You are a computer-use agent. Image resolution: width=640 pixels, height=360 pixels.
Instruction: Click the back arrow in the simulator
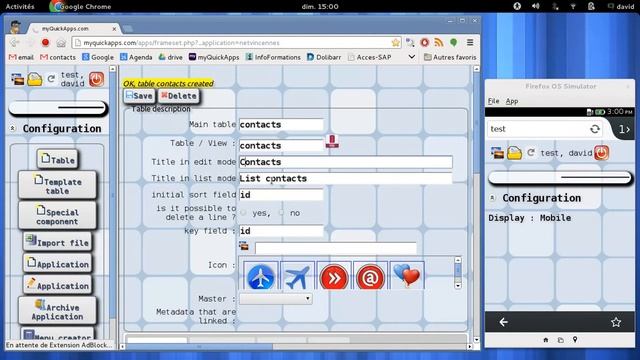[504, 322]
